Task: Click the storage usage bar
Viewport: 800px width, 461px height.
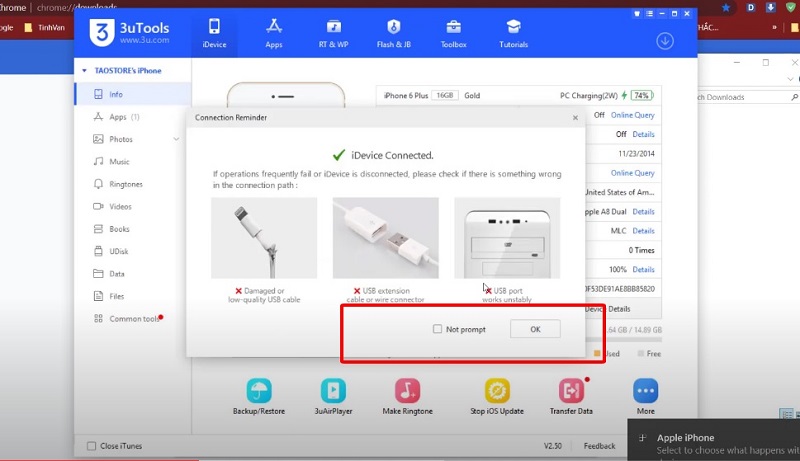Action: point(623,340)
